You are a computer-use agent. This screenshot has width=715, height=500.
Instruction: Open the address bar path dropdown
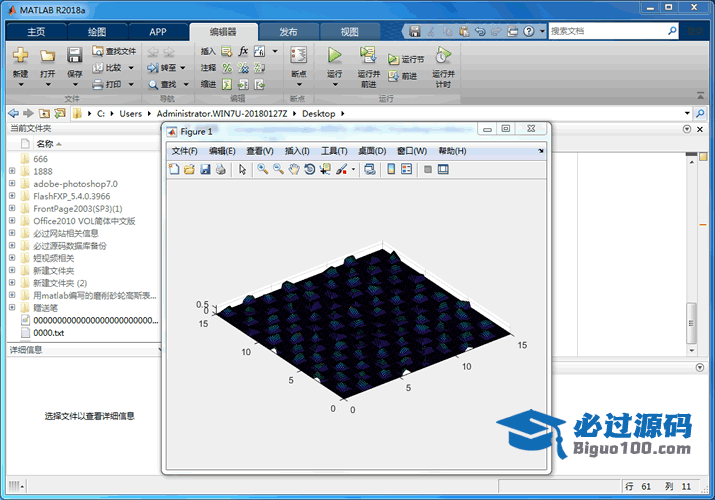point(687,113)
